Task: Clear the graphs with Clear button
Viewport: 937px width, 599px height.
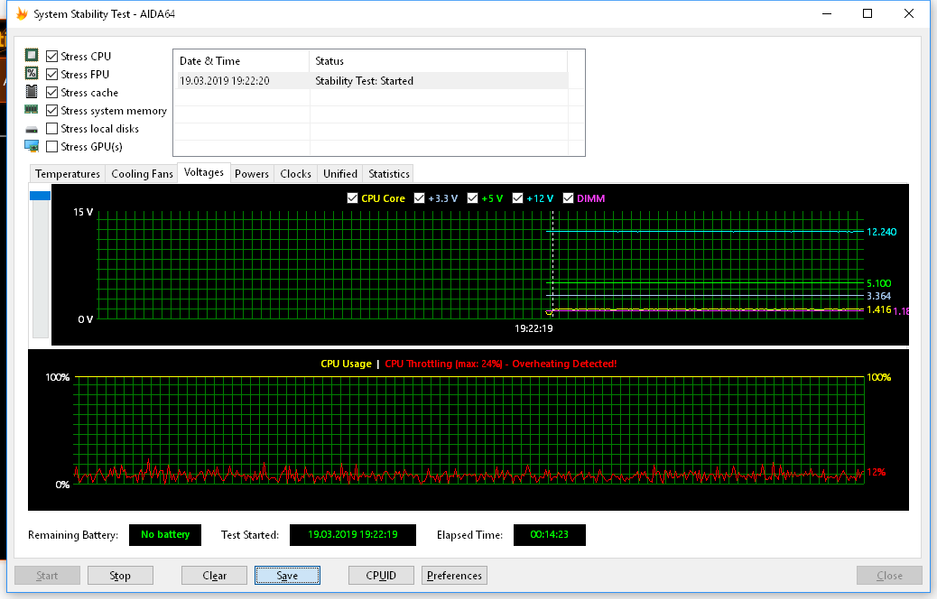Action: click(x=215, y=575)
